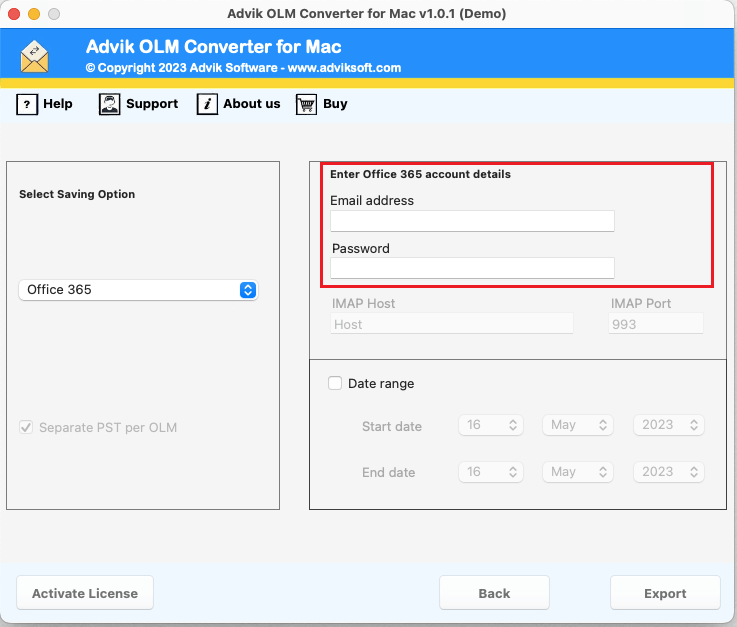Image resolution: width=737 pixels, height=627 pixels.
Task: Open the Start date day dropdown
Action: pos(491,425)
